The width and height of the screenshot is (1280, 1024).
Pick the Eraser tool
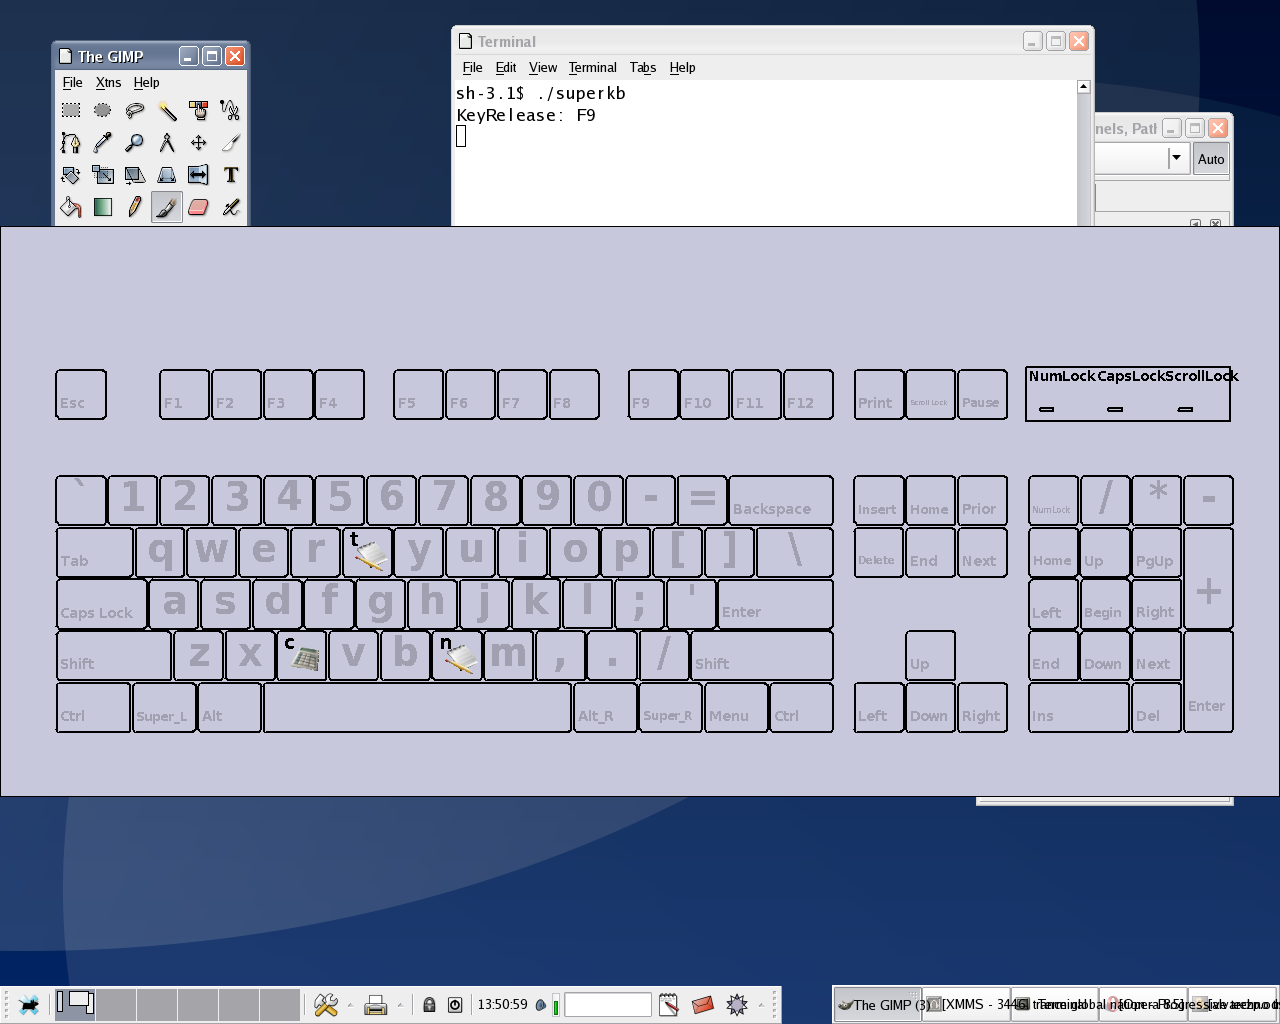pos(199,207)
